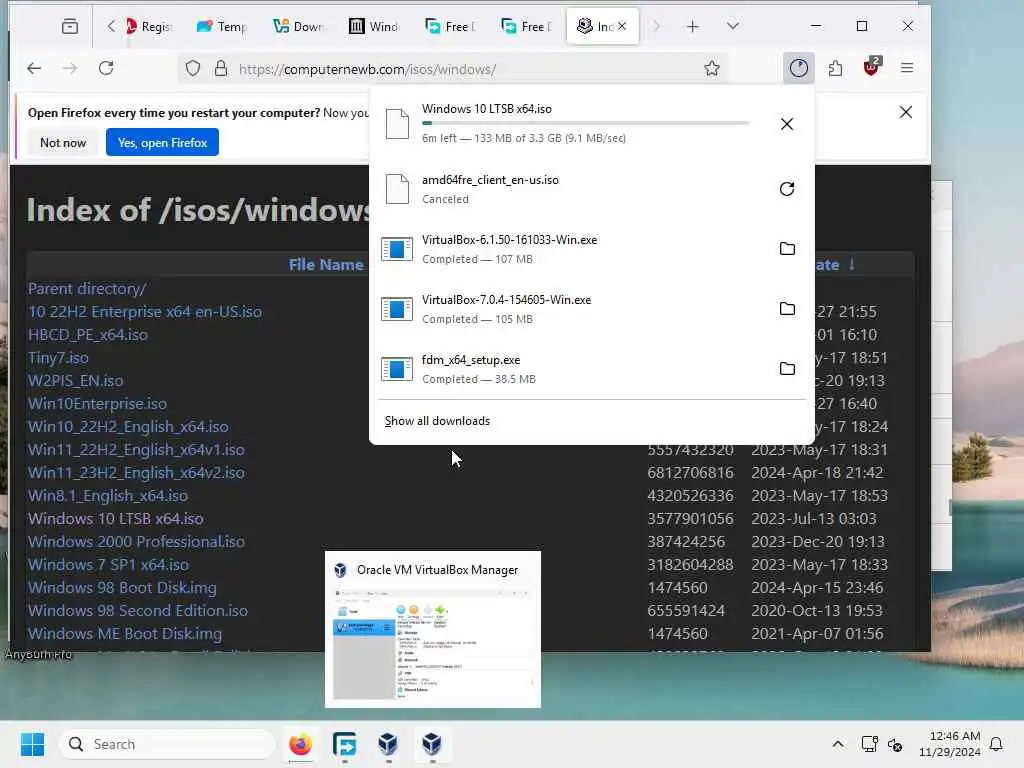Download Windows 2000 Professional.iso
Image resolution: width=1024 pixels, height=768 pixels.
coord(136,541)
